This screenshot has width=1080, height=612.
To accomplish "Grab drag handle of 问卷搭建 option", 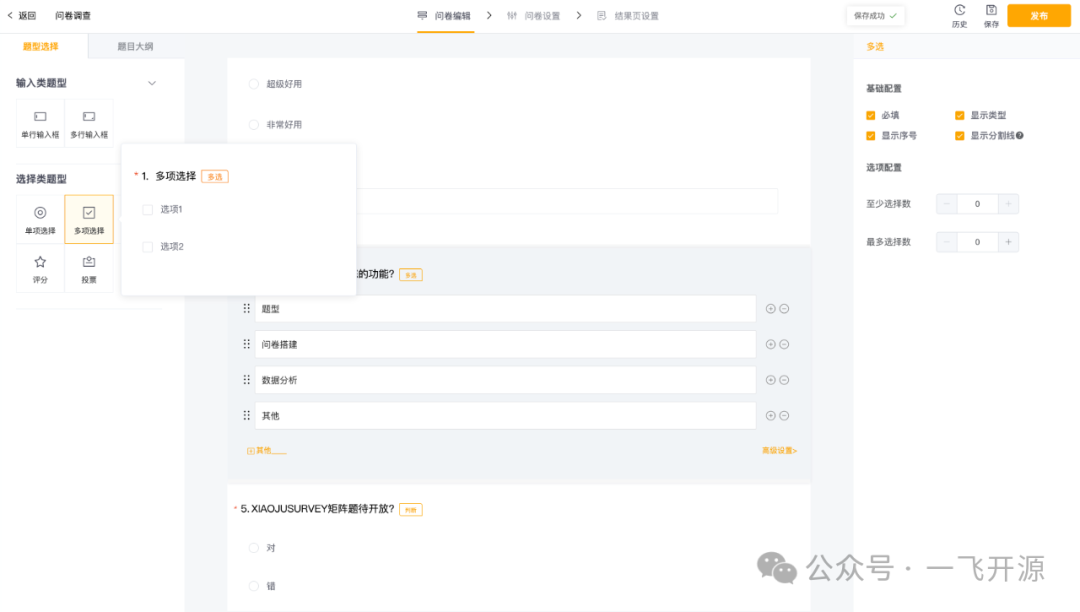I will [x=247, y=344].
